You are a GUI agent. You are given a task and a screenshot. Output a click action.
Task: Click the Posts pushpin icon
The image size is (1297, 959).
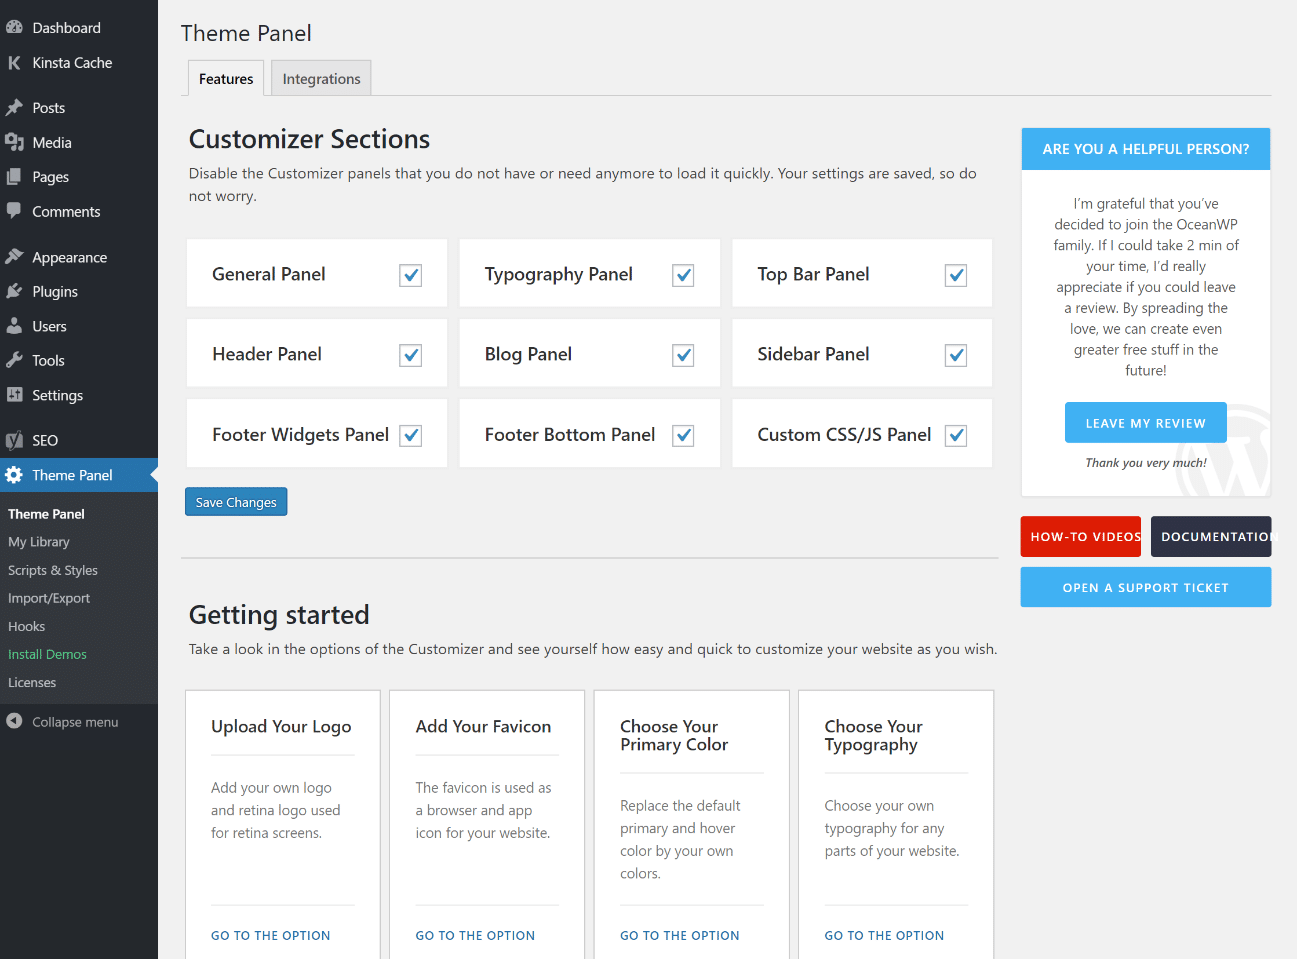coord(14,108)
